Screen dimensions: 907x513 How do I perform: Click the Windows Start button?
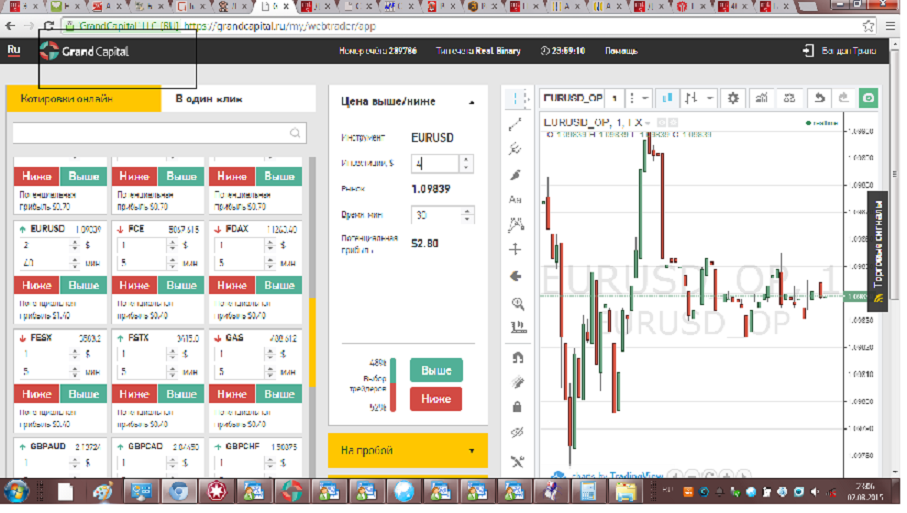point(17,491)
